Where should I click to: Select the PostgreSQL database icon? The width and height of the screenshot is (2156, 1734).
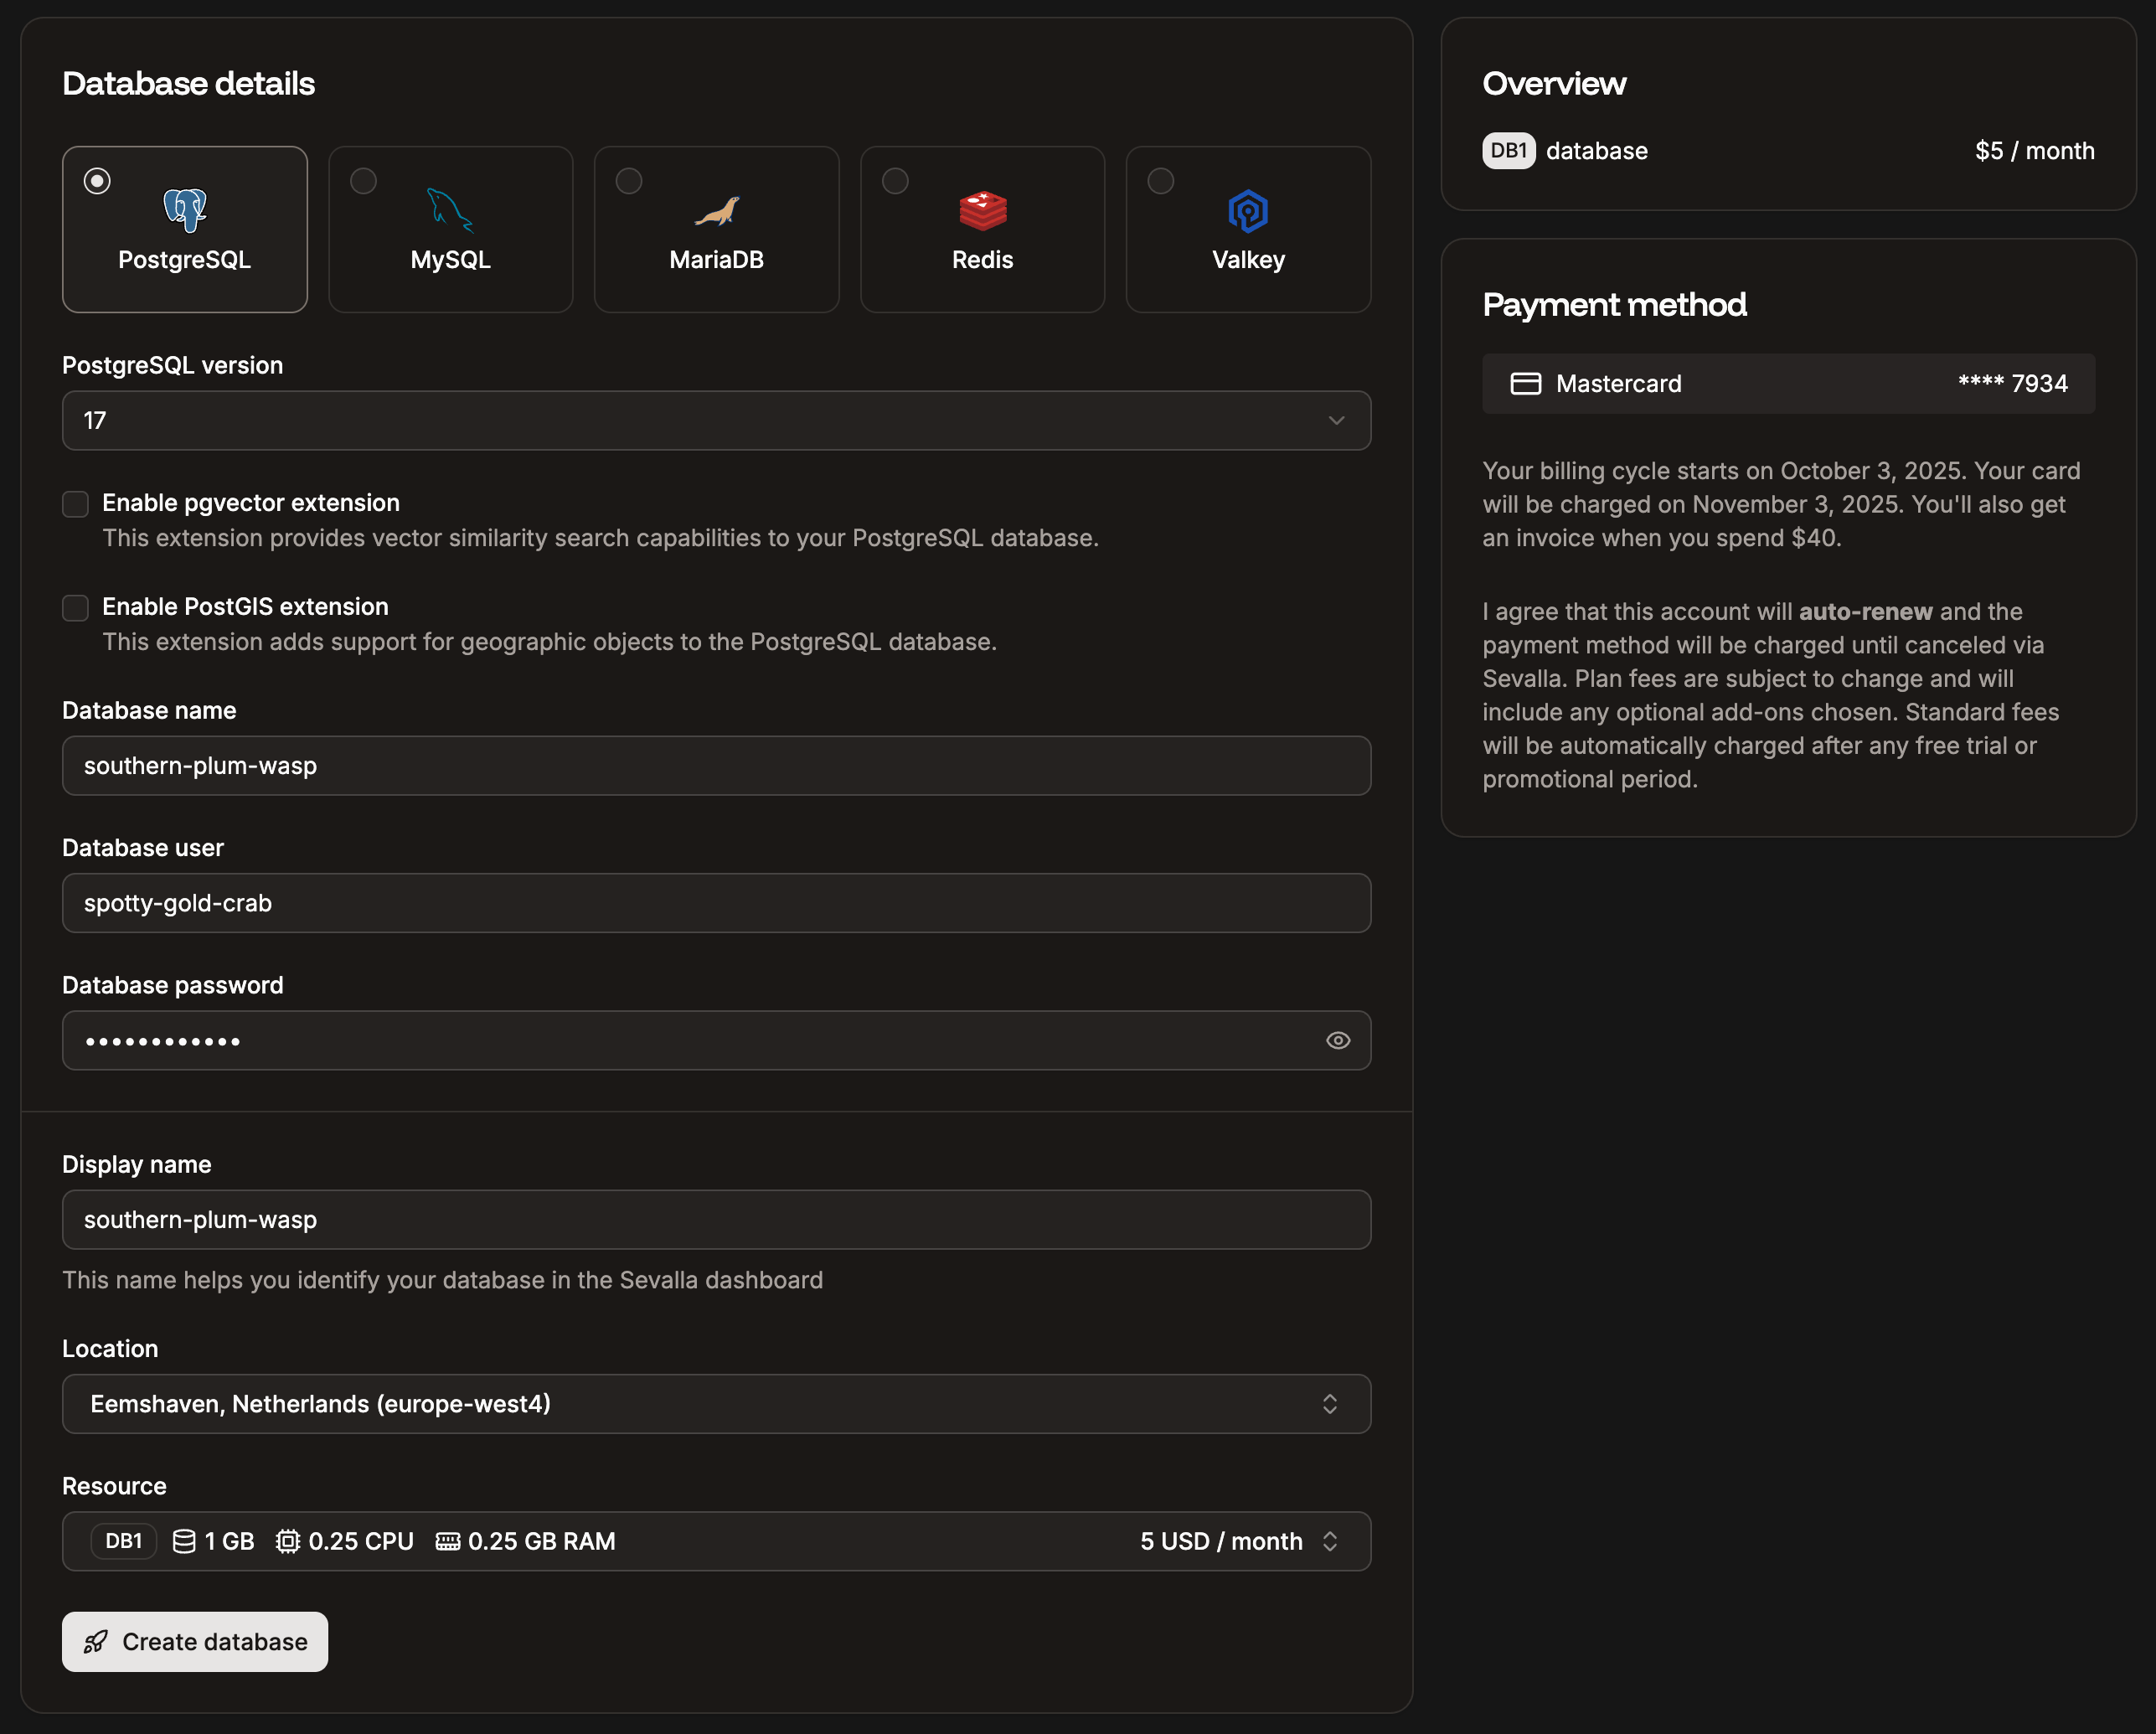point(184,210)
